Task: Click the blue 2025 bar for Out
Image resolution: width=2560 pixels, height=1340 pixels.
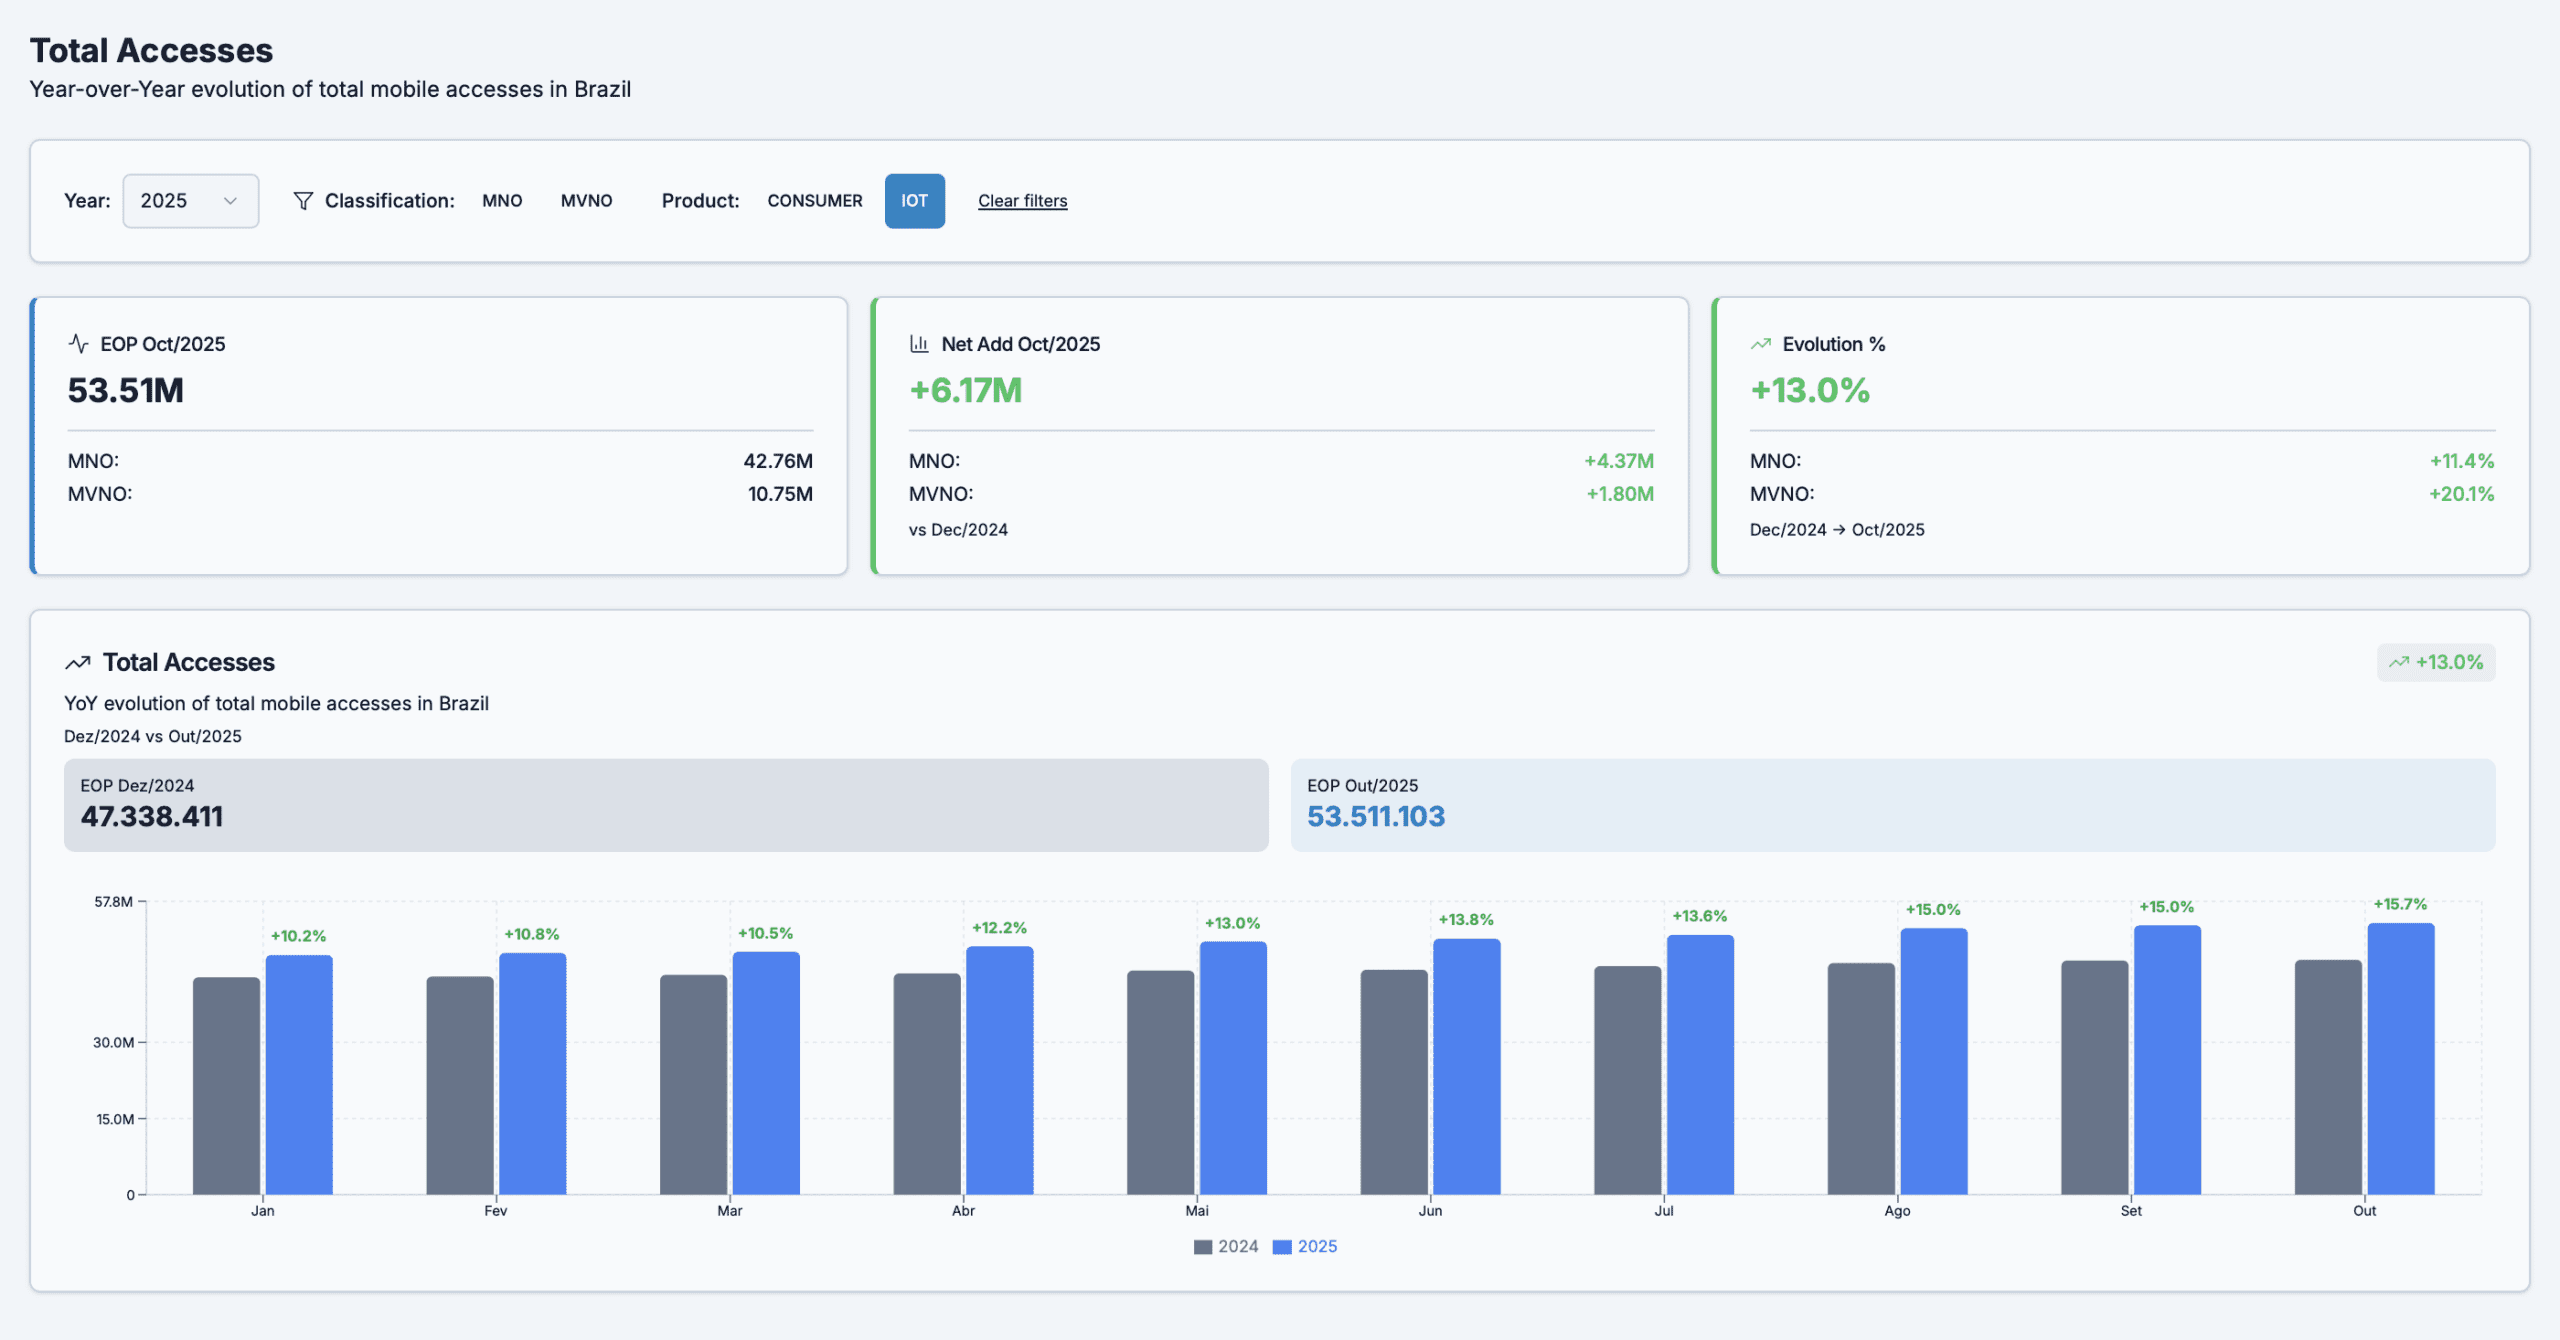Action: click(2400, 1060)
